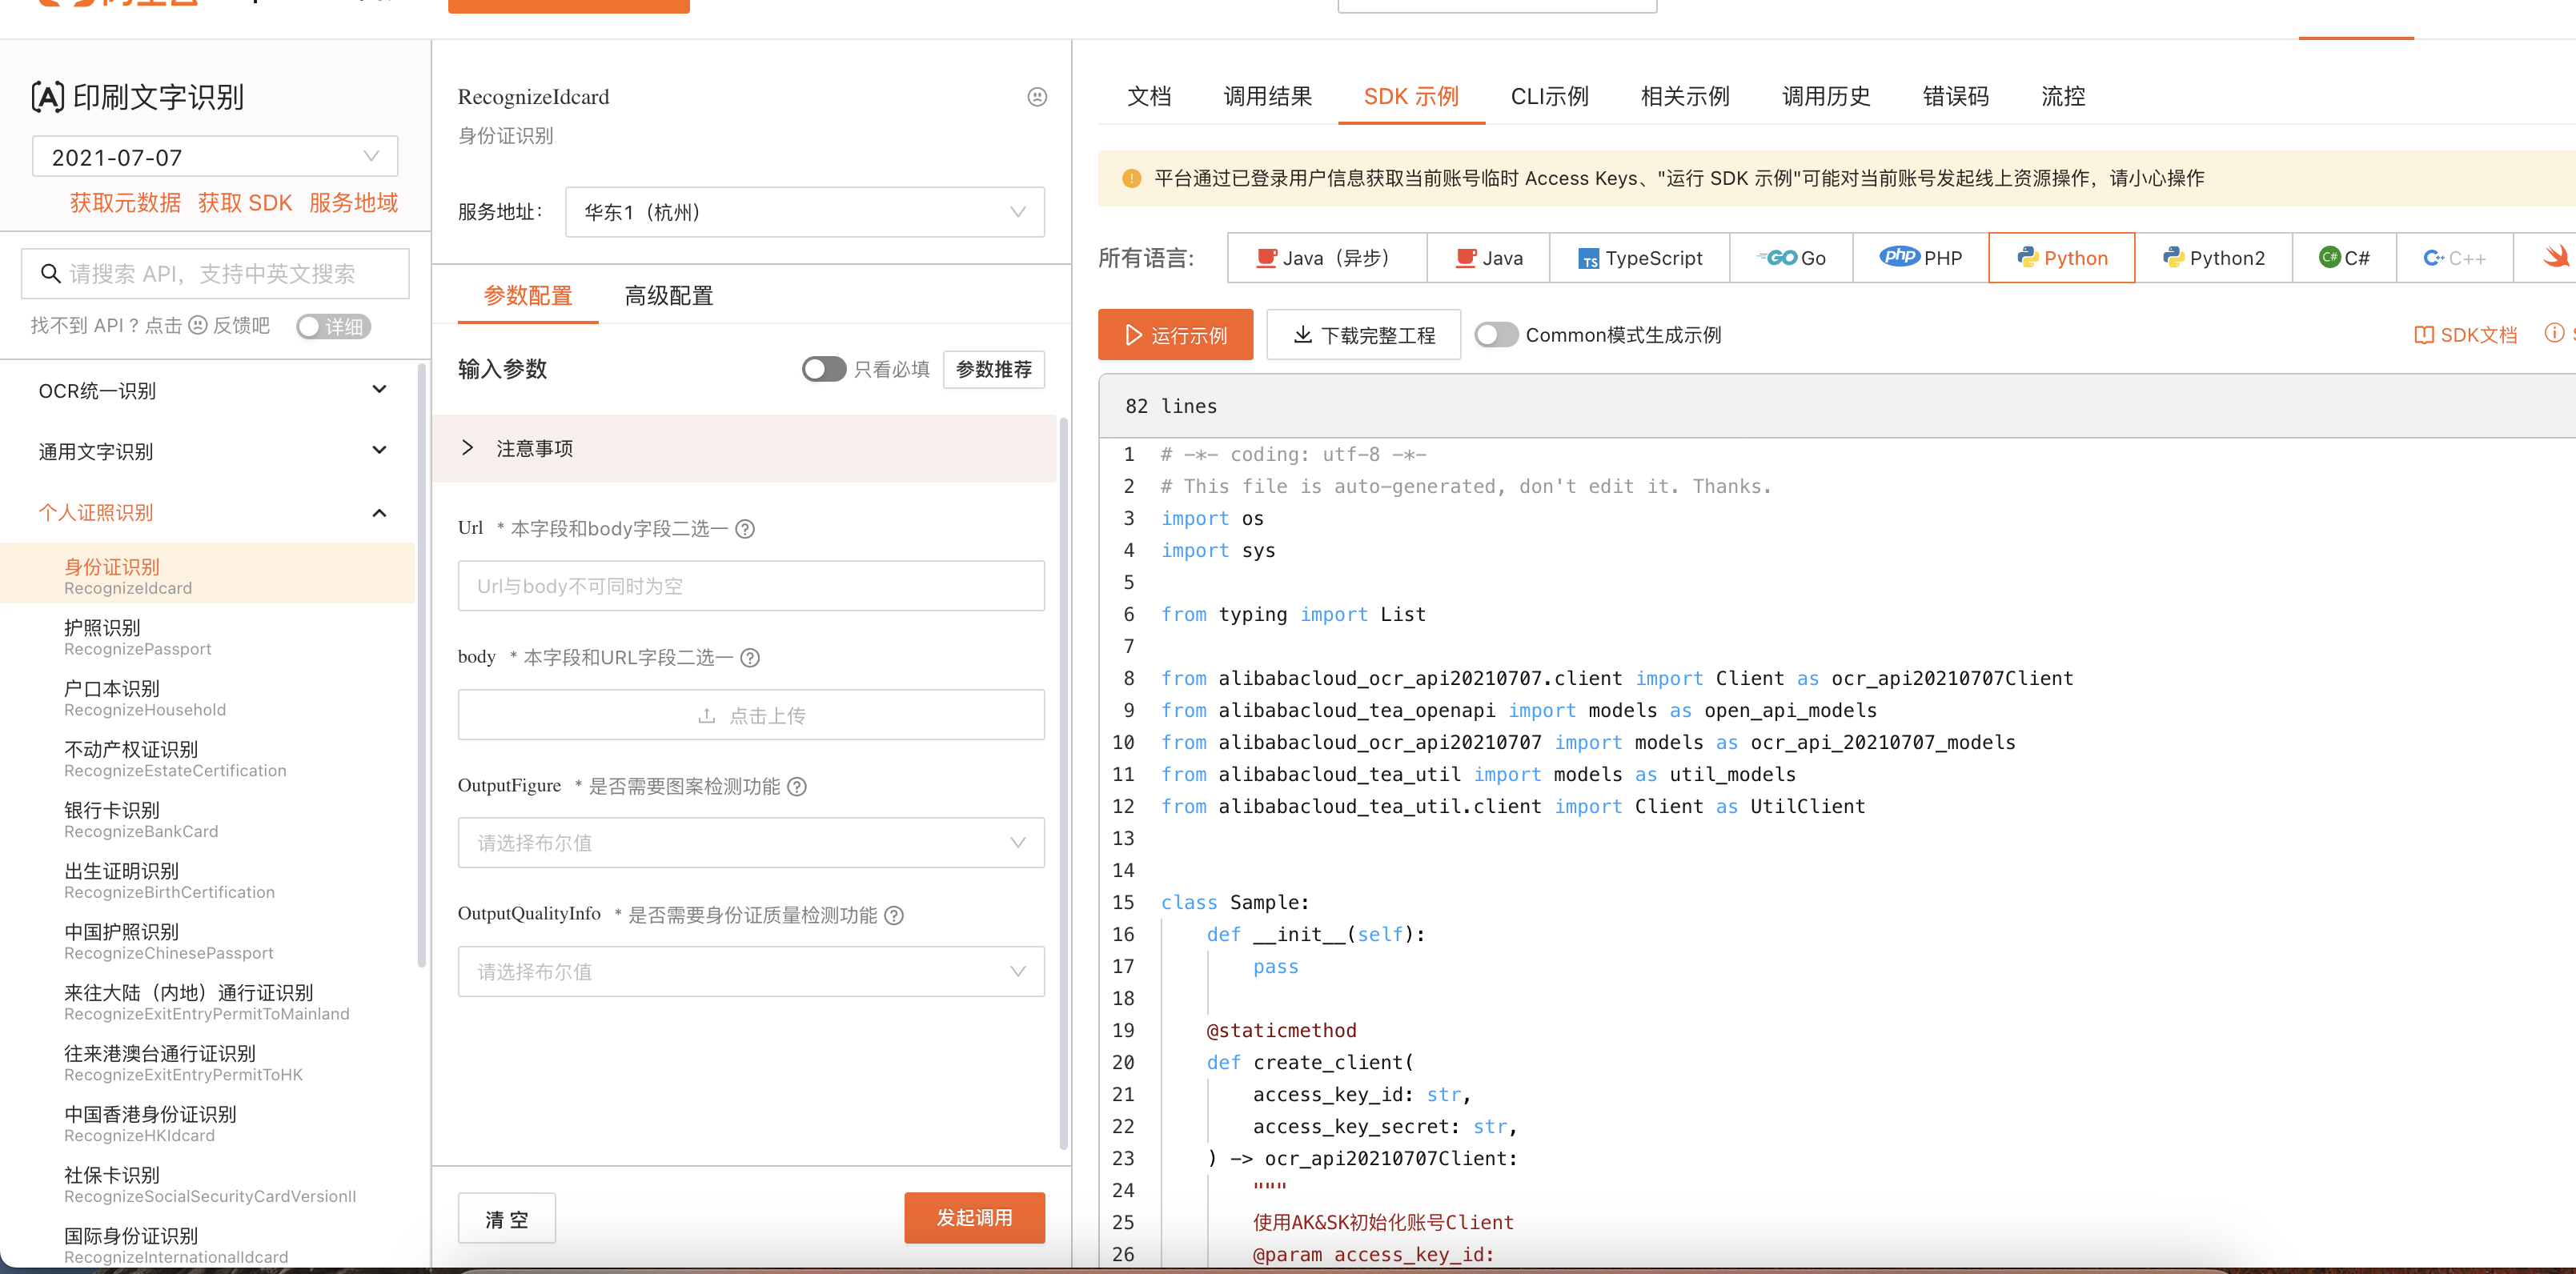The height and width of the screenshot is (1274, 2576).
Task: Open the 流控 tab
Action: point(2063,96)
